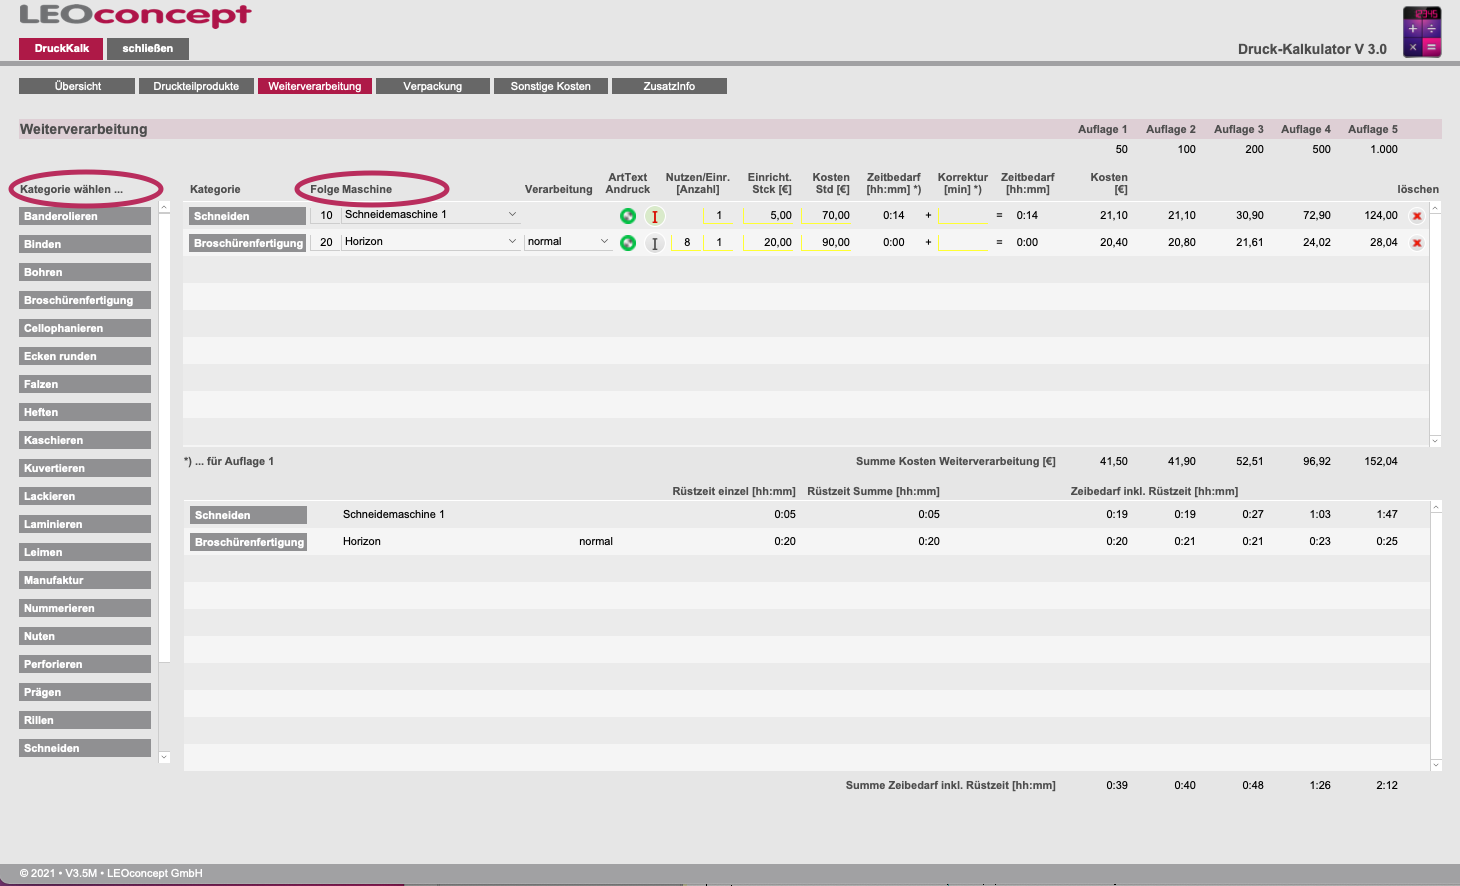Click Folge field '20' in Broschürenfertigung row
The image size is (1460, 886).
point(325,242)
